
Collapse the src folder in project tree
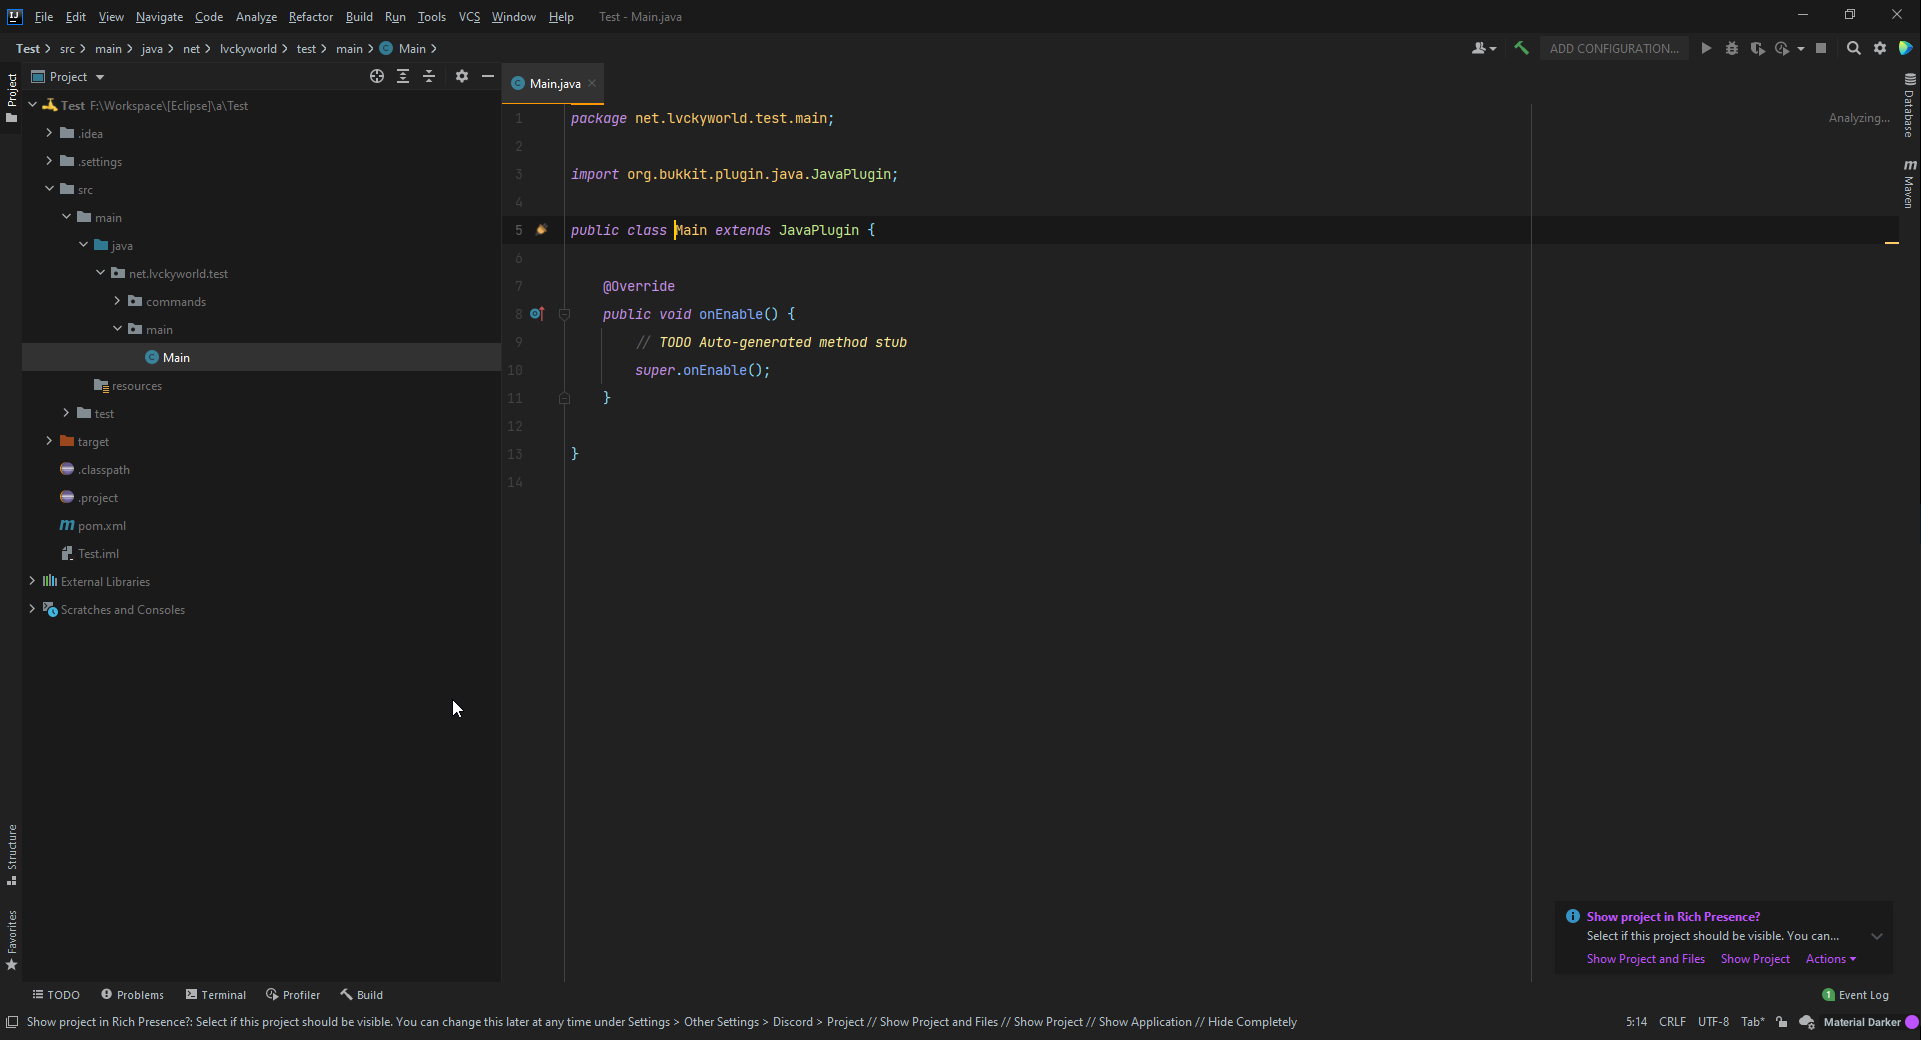coord(49,189)
